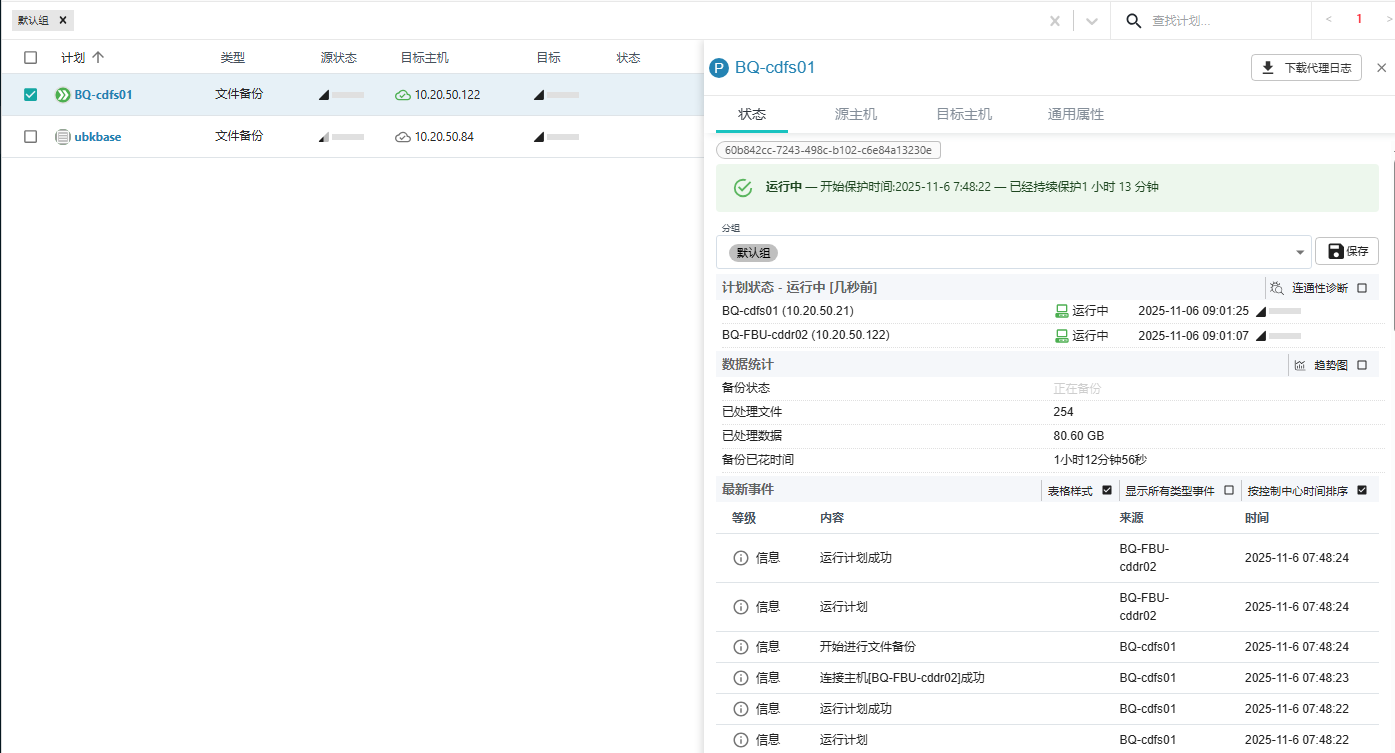Click the save group button
1395x753 pixels.
(1347, 251)
